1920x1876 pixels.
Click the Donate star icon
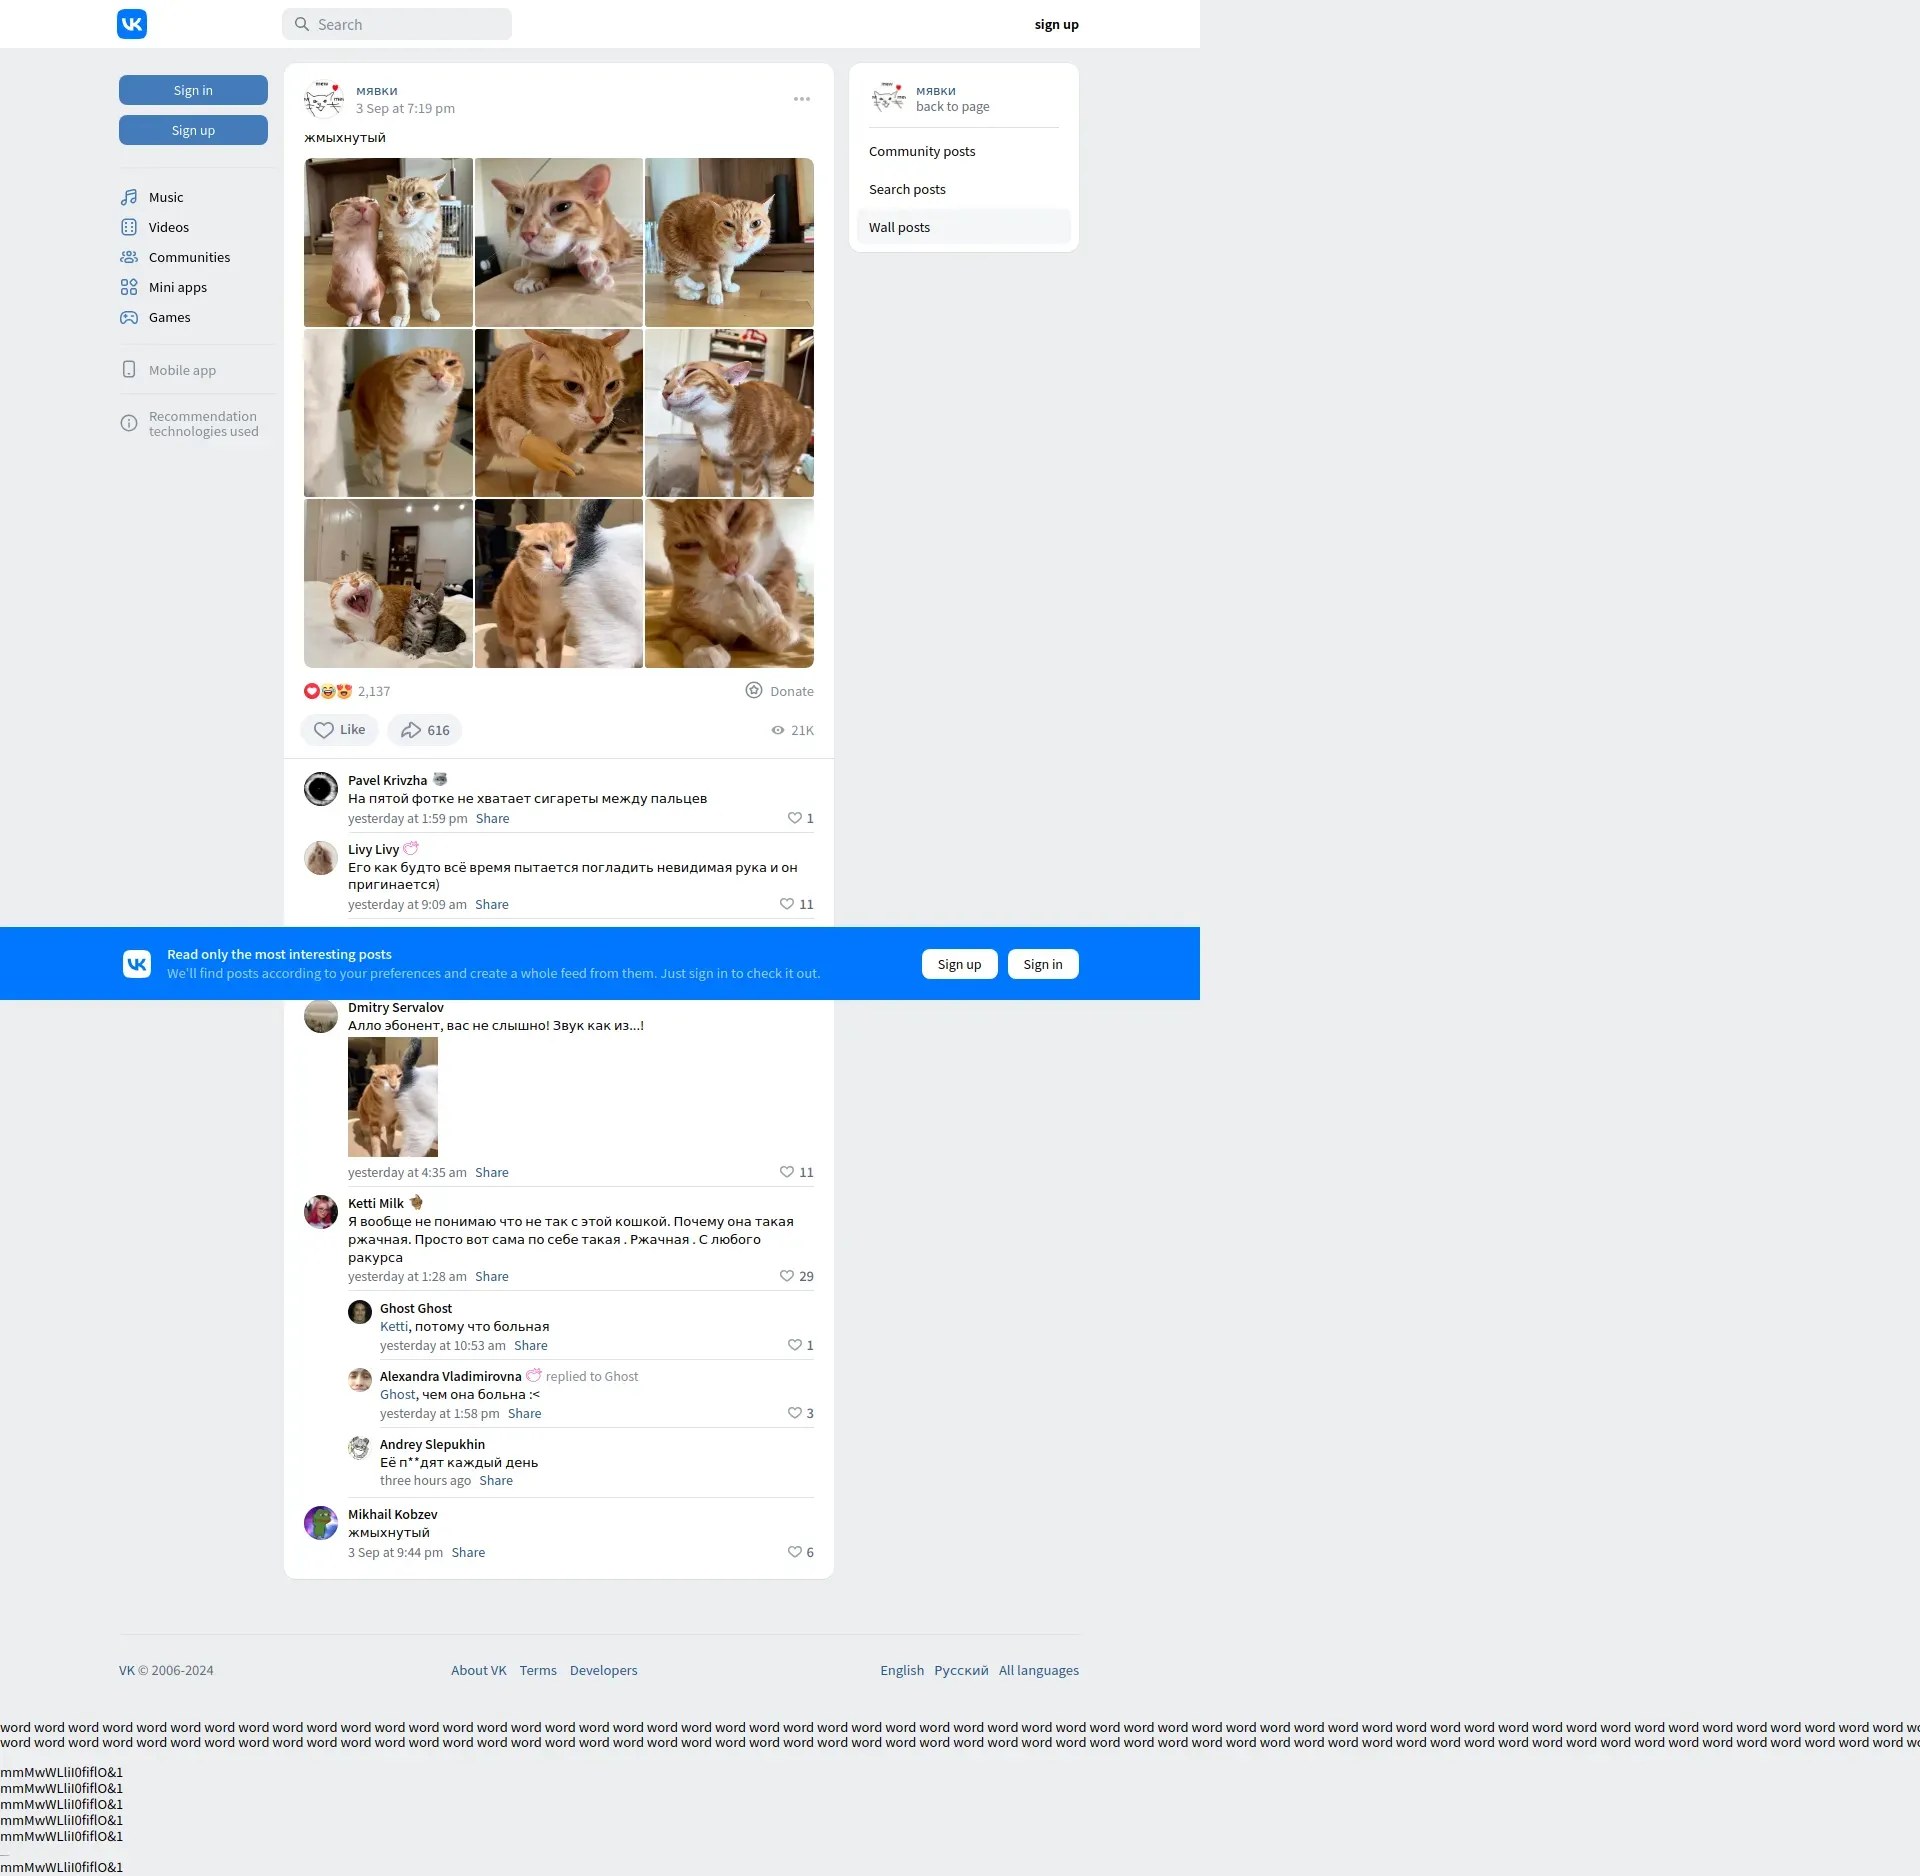[754, 690]
